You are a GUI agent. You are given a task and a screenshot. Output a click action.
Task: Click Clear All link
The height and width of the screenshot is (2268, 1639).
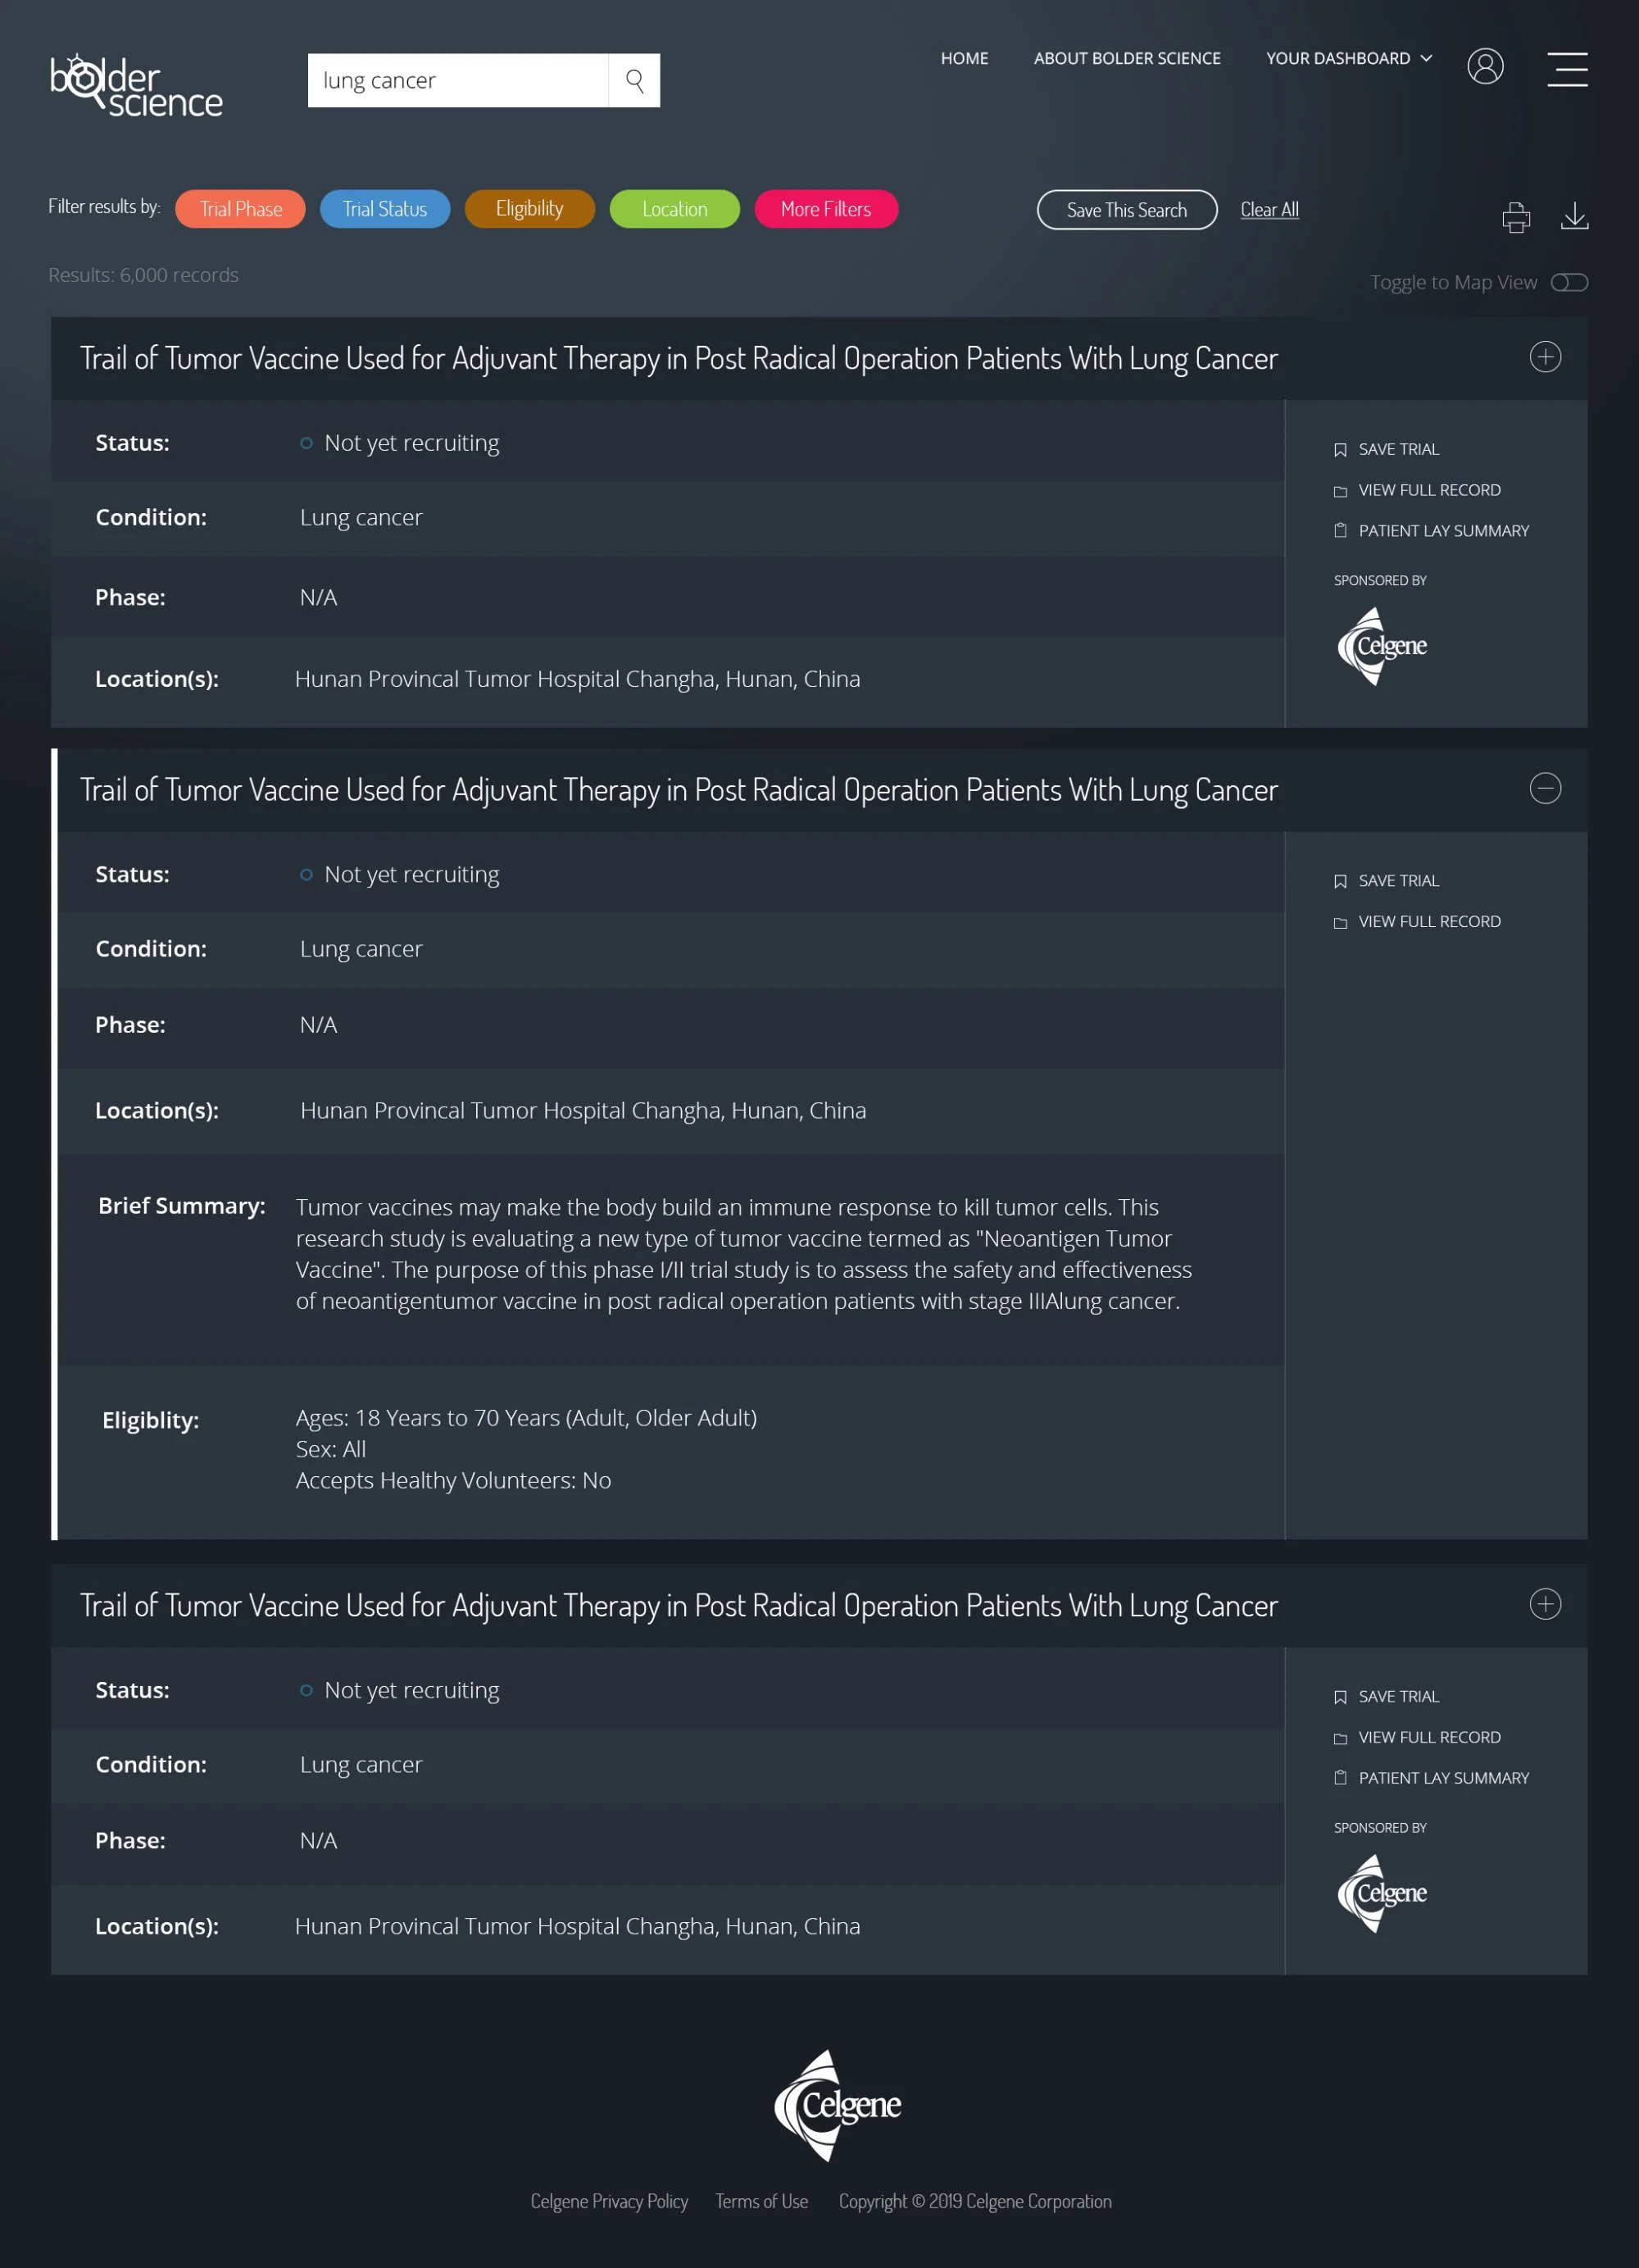pos(1269,210)
